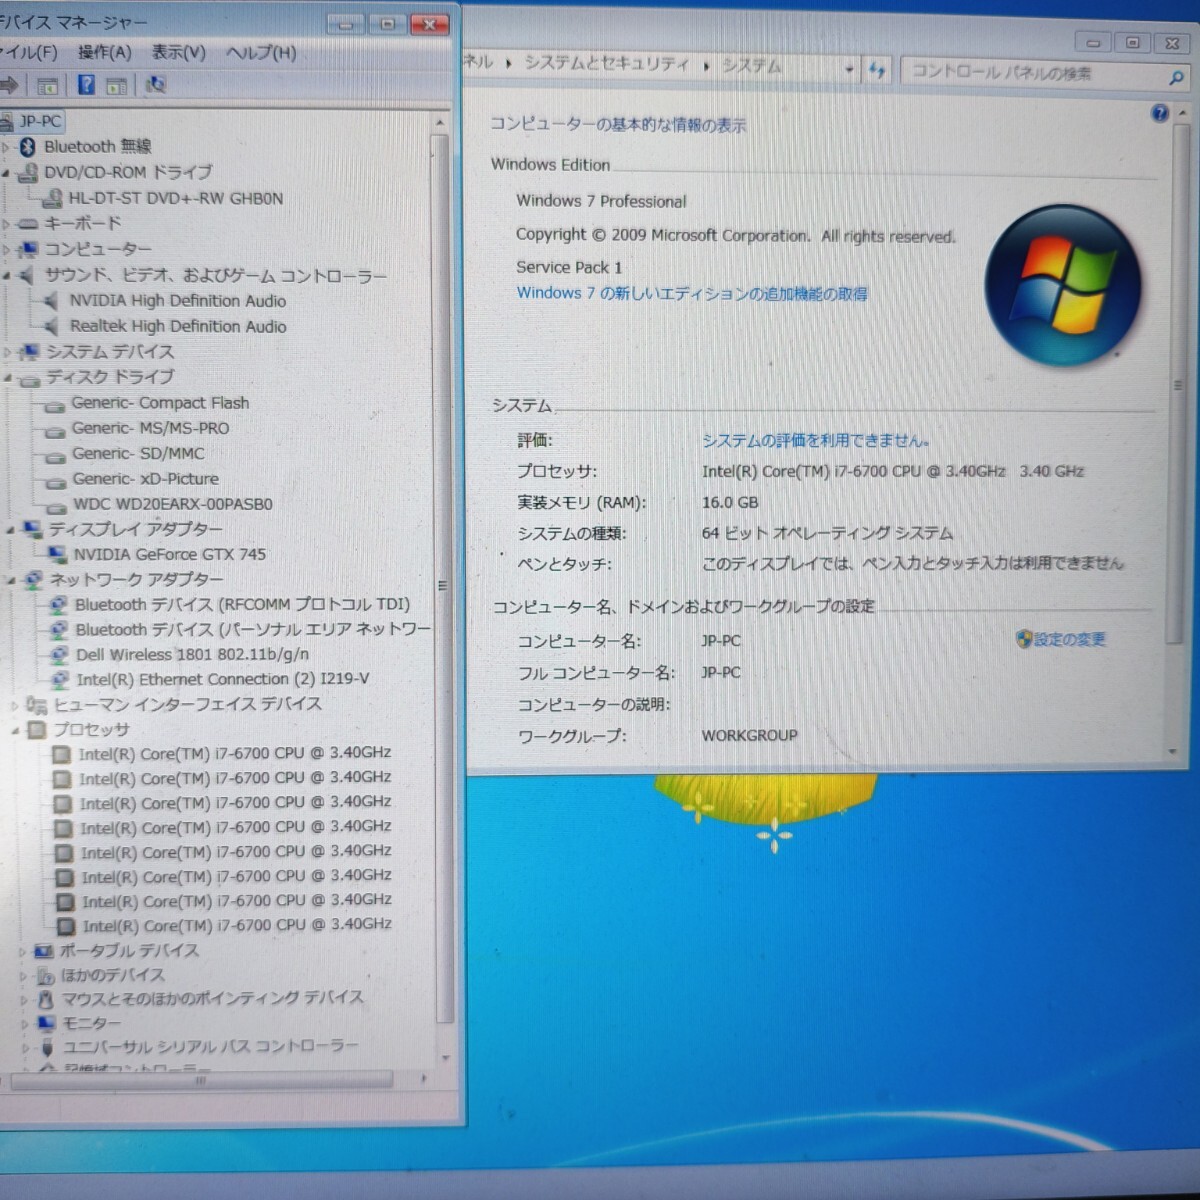
Task: Select the last i7-6700 CPU entry
Action: click(x=236, y=926)
